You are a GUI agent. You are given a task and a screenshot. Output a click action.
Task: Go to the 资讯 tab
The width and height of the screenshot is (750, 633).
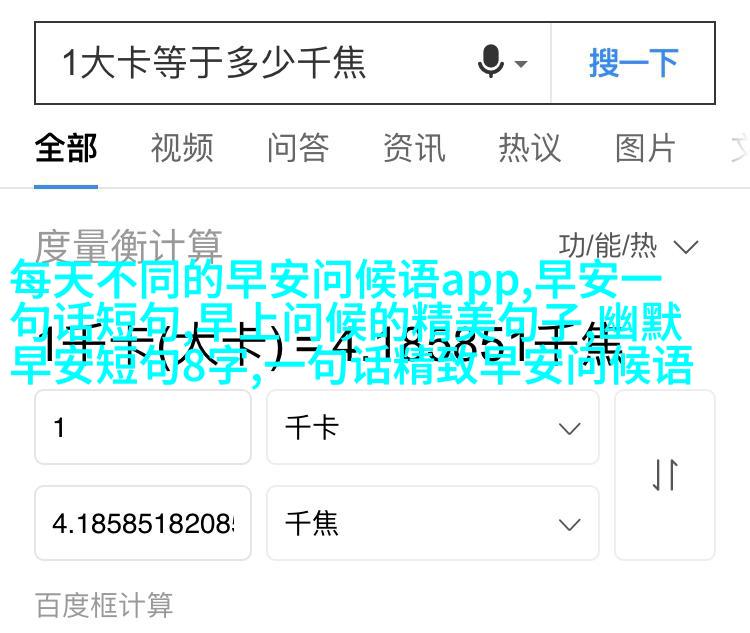[414, 148]
